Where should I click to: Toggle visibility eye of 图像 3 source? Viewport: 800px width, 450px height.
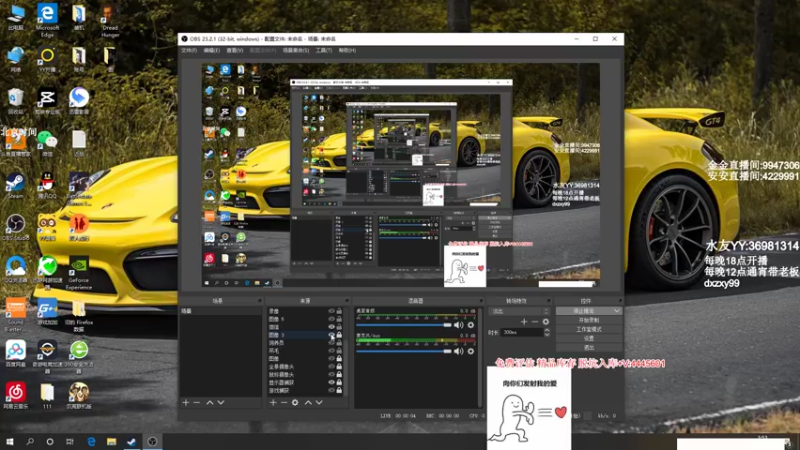click(x=332, y=335)
